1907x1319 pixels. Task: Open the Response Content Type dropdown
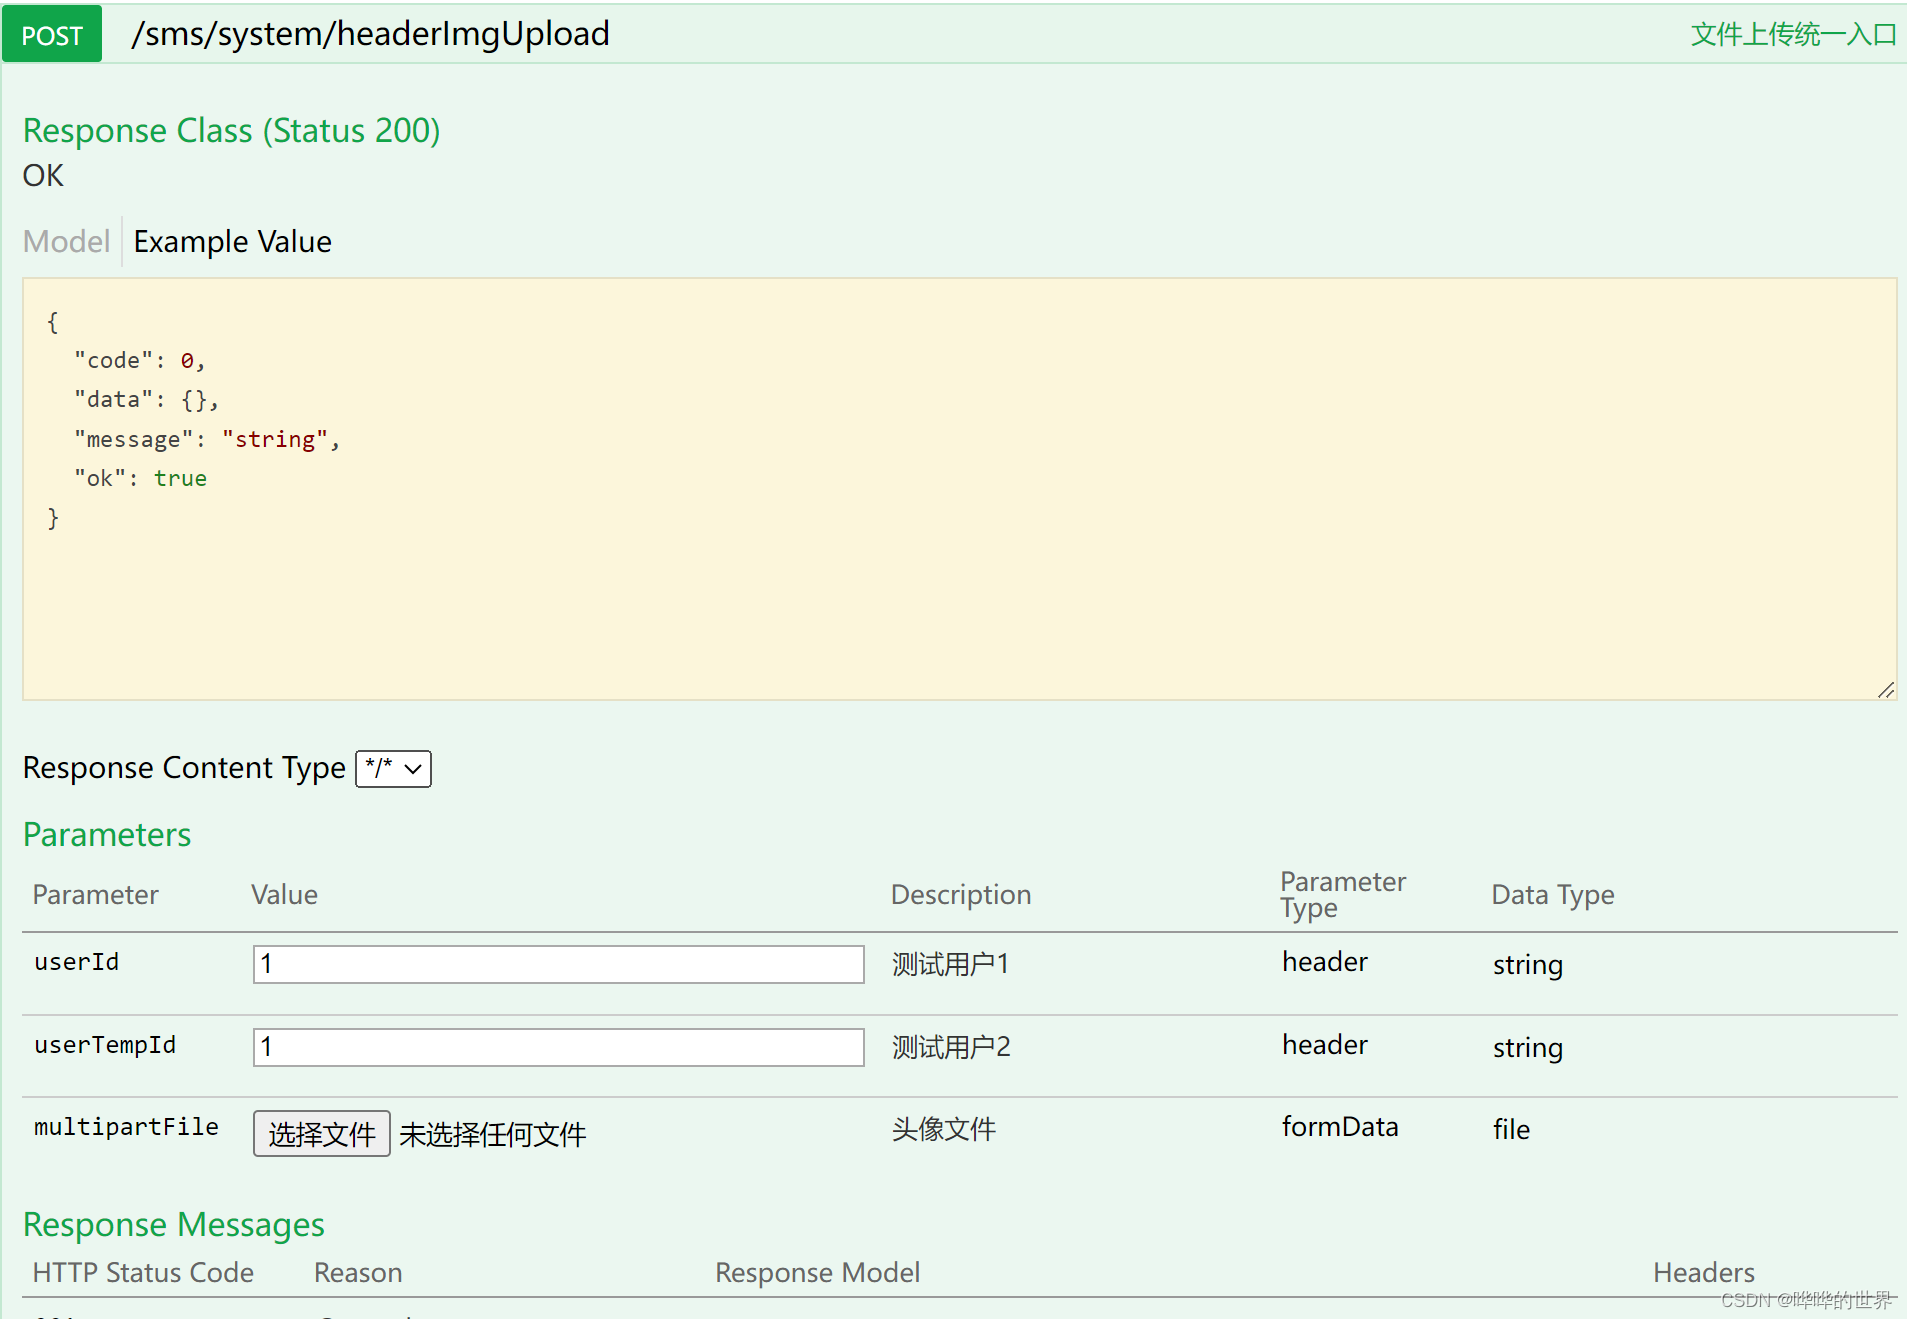[394, 768]
